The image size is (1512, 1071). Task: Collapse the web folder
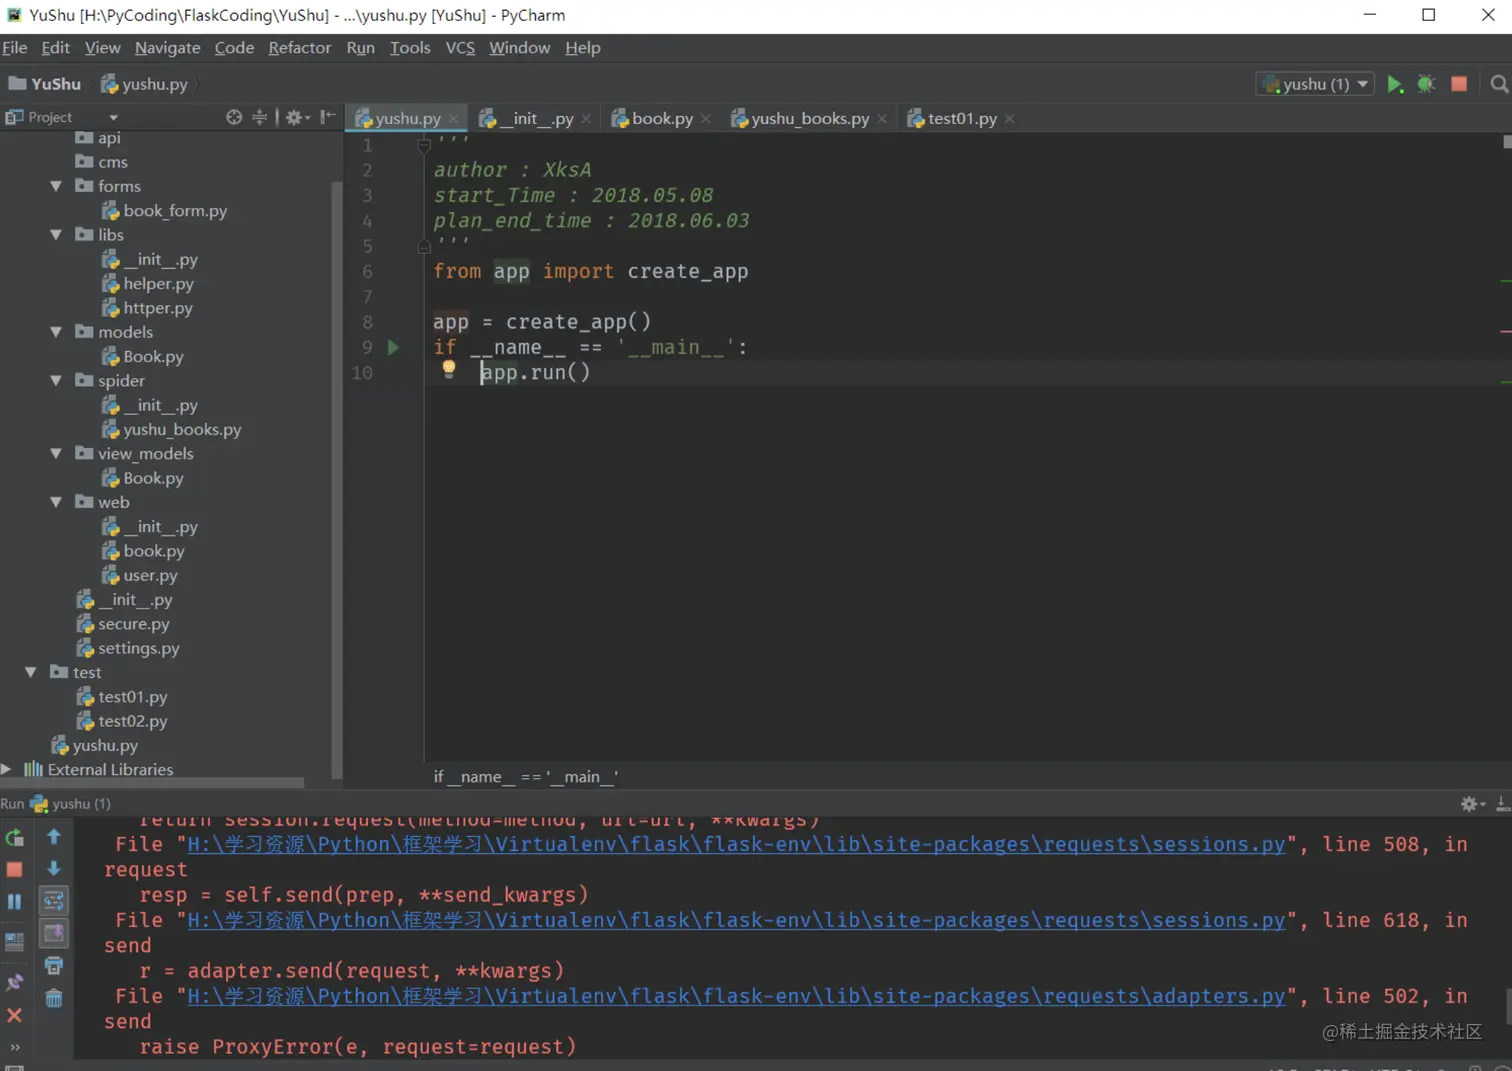(x=56, y=502)
